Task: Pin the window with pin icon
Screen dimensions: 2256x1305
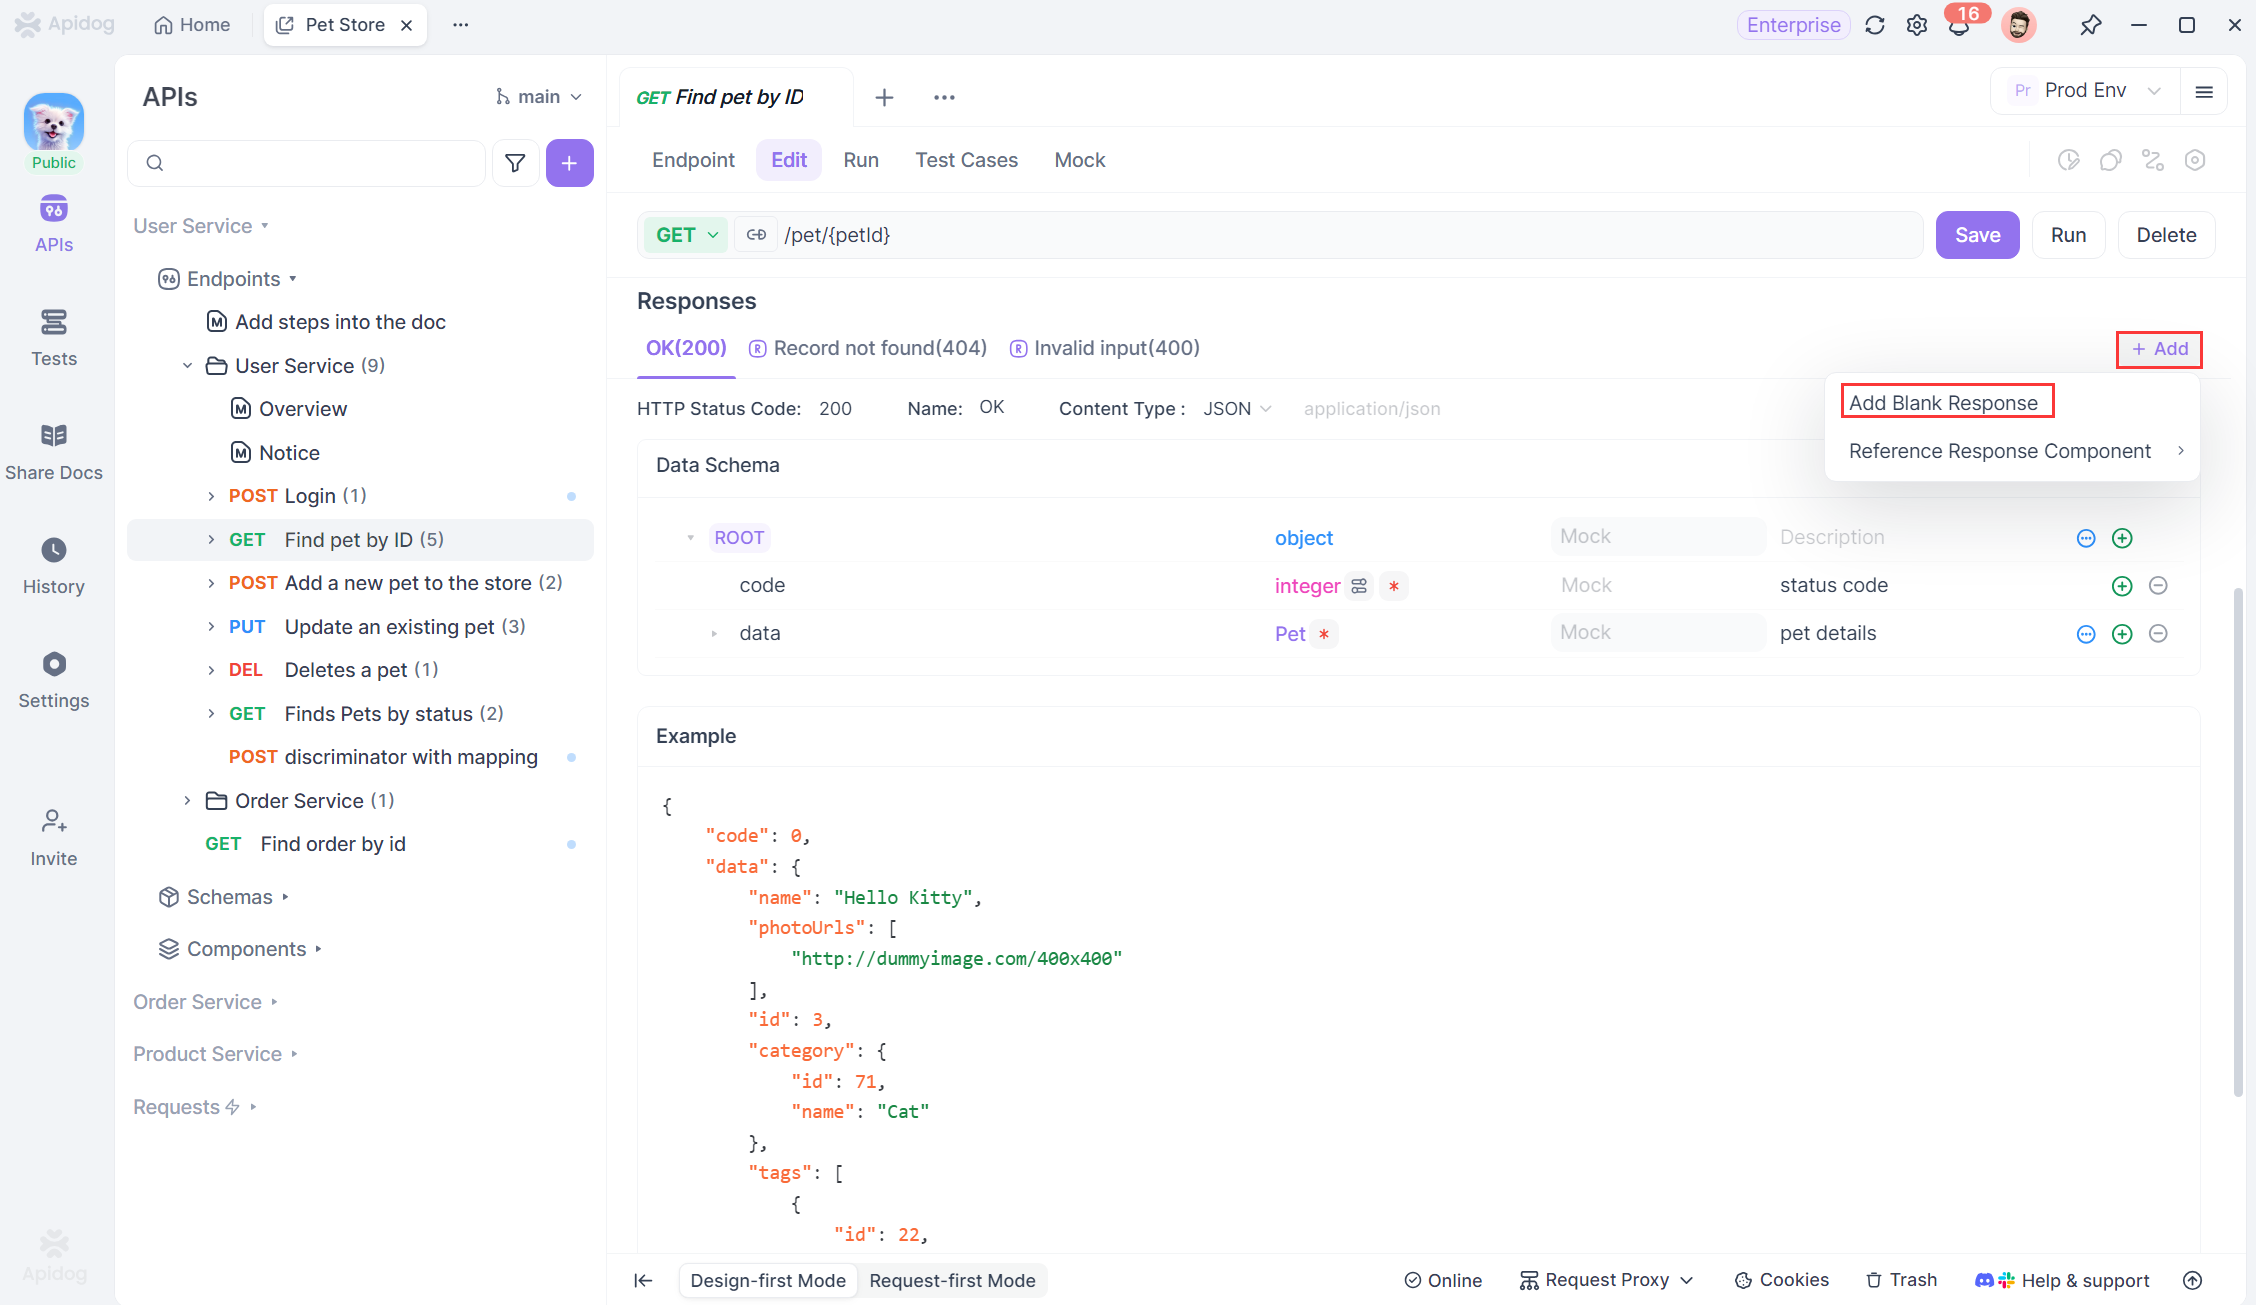Action: pos(2090,25)
